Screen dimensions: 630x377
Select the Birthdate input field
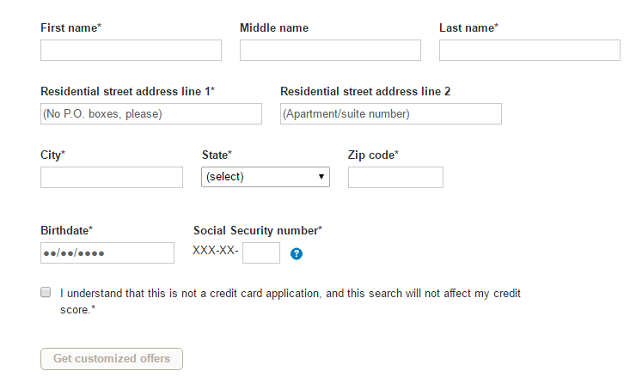[x=107, y=253]
